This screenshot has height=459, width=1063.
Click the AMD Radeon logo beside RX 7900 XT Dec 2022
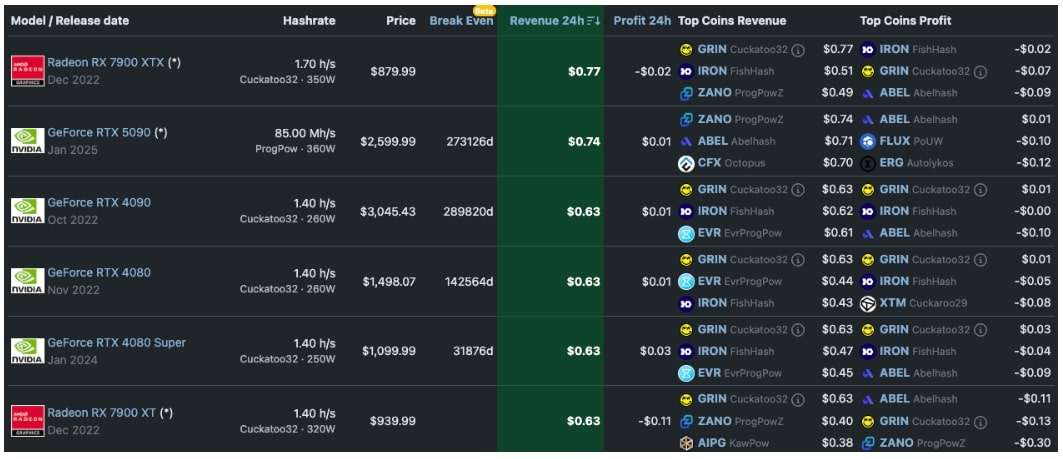(28, 421)
